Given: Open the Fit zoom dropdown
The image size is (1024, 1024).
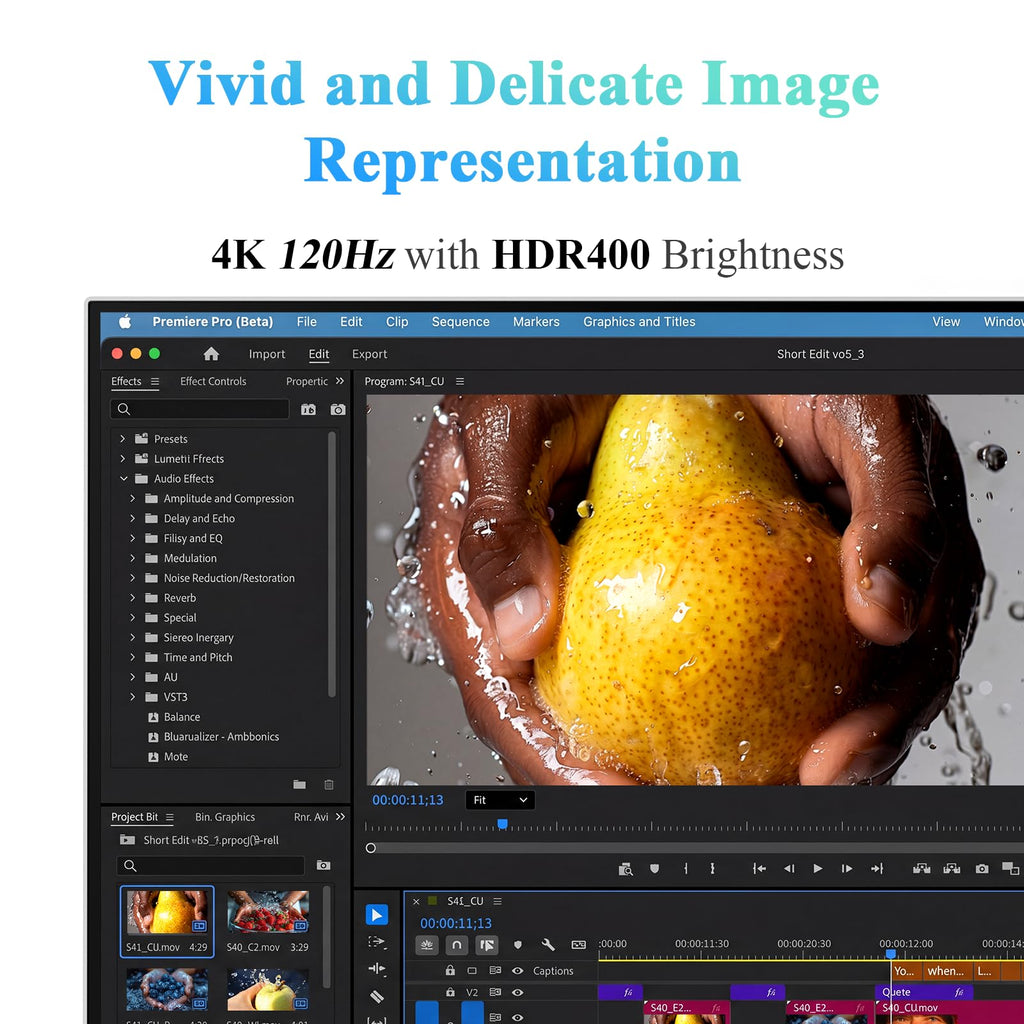Looking at the screenshot, I should pos(500,800).
